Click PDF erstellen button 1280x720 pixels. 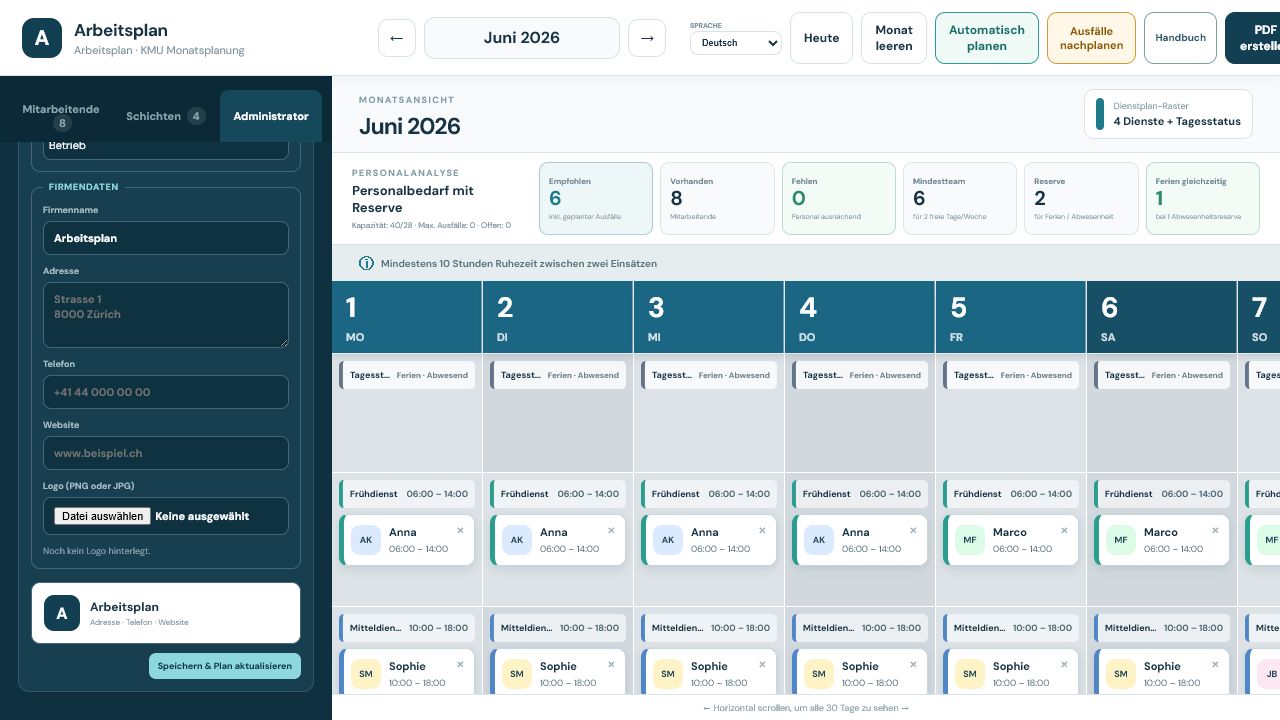(1253, 38)
